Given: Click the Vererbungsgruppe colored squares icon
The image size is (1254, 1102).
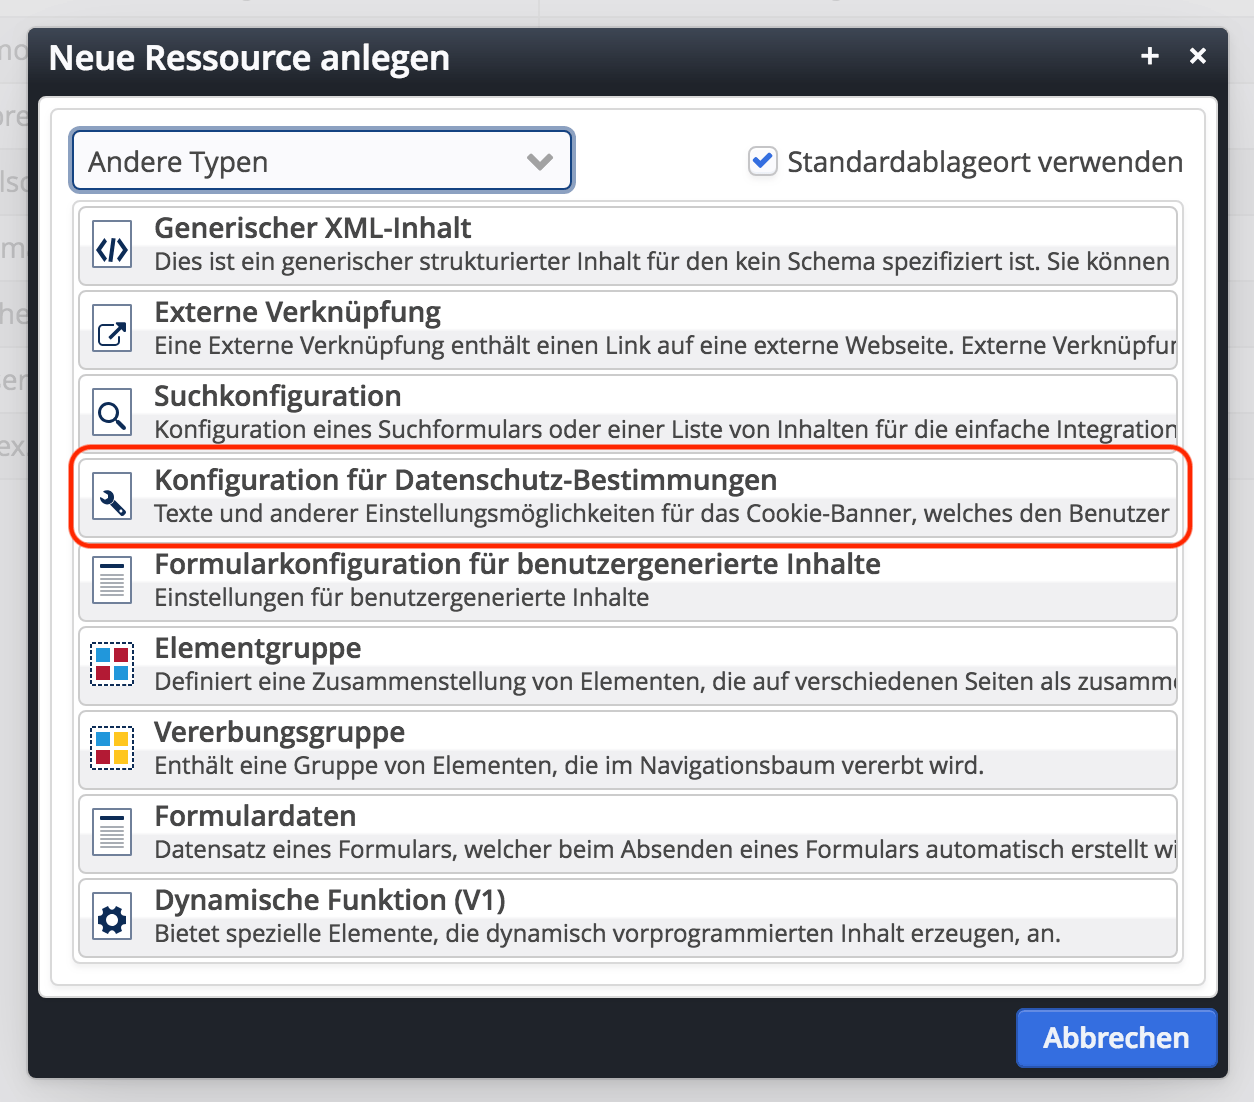Looking at the screenshot, I should [112, 749].
